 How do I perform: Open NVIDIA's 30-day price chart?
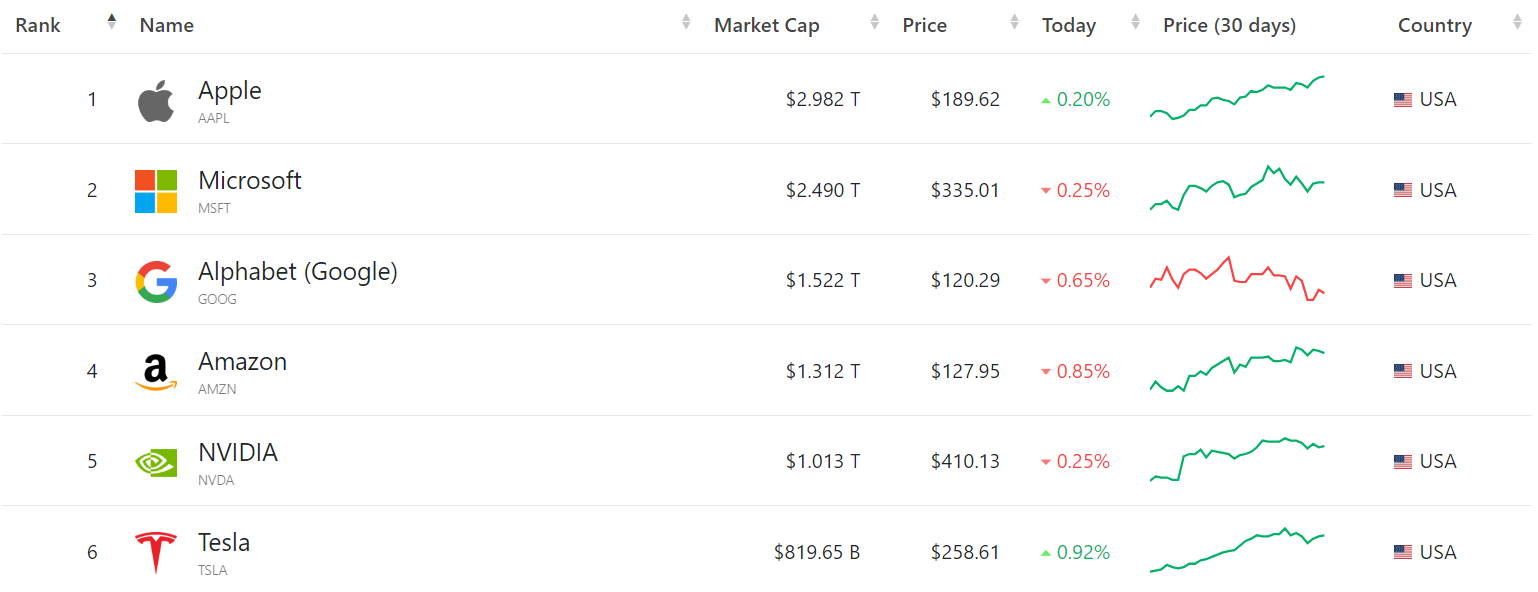(1237, 460)
